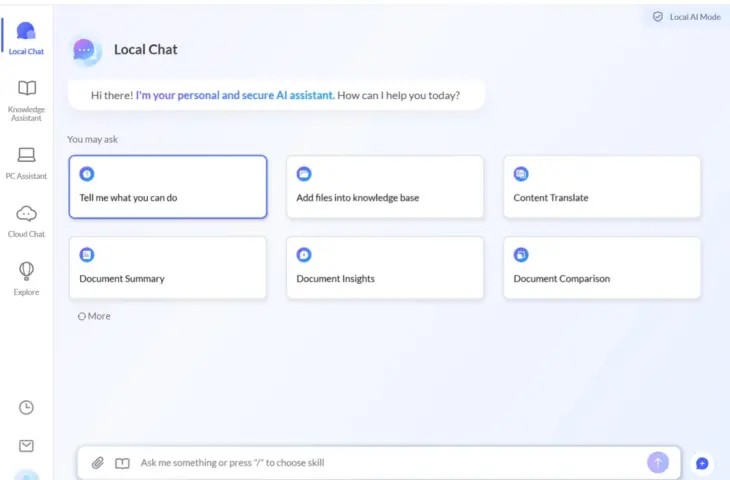Switch to Knowledge Assistant
This screenshot has width=730, height=480.
click(x=26, y=99)
